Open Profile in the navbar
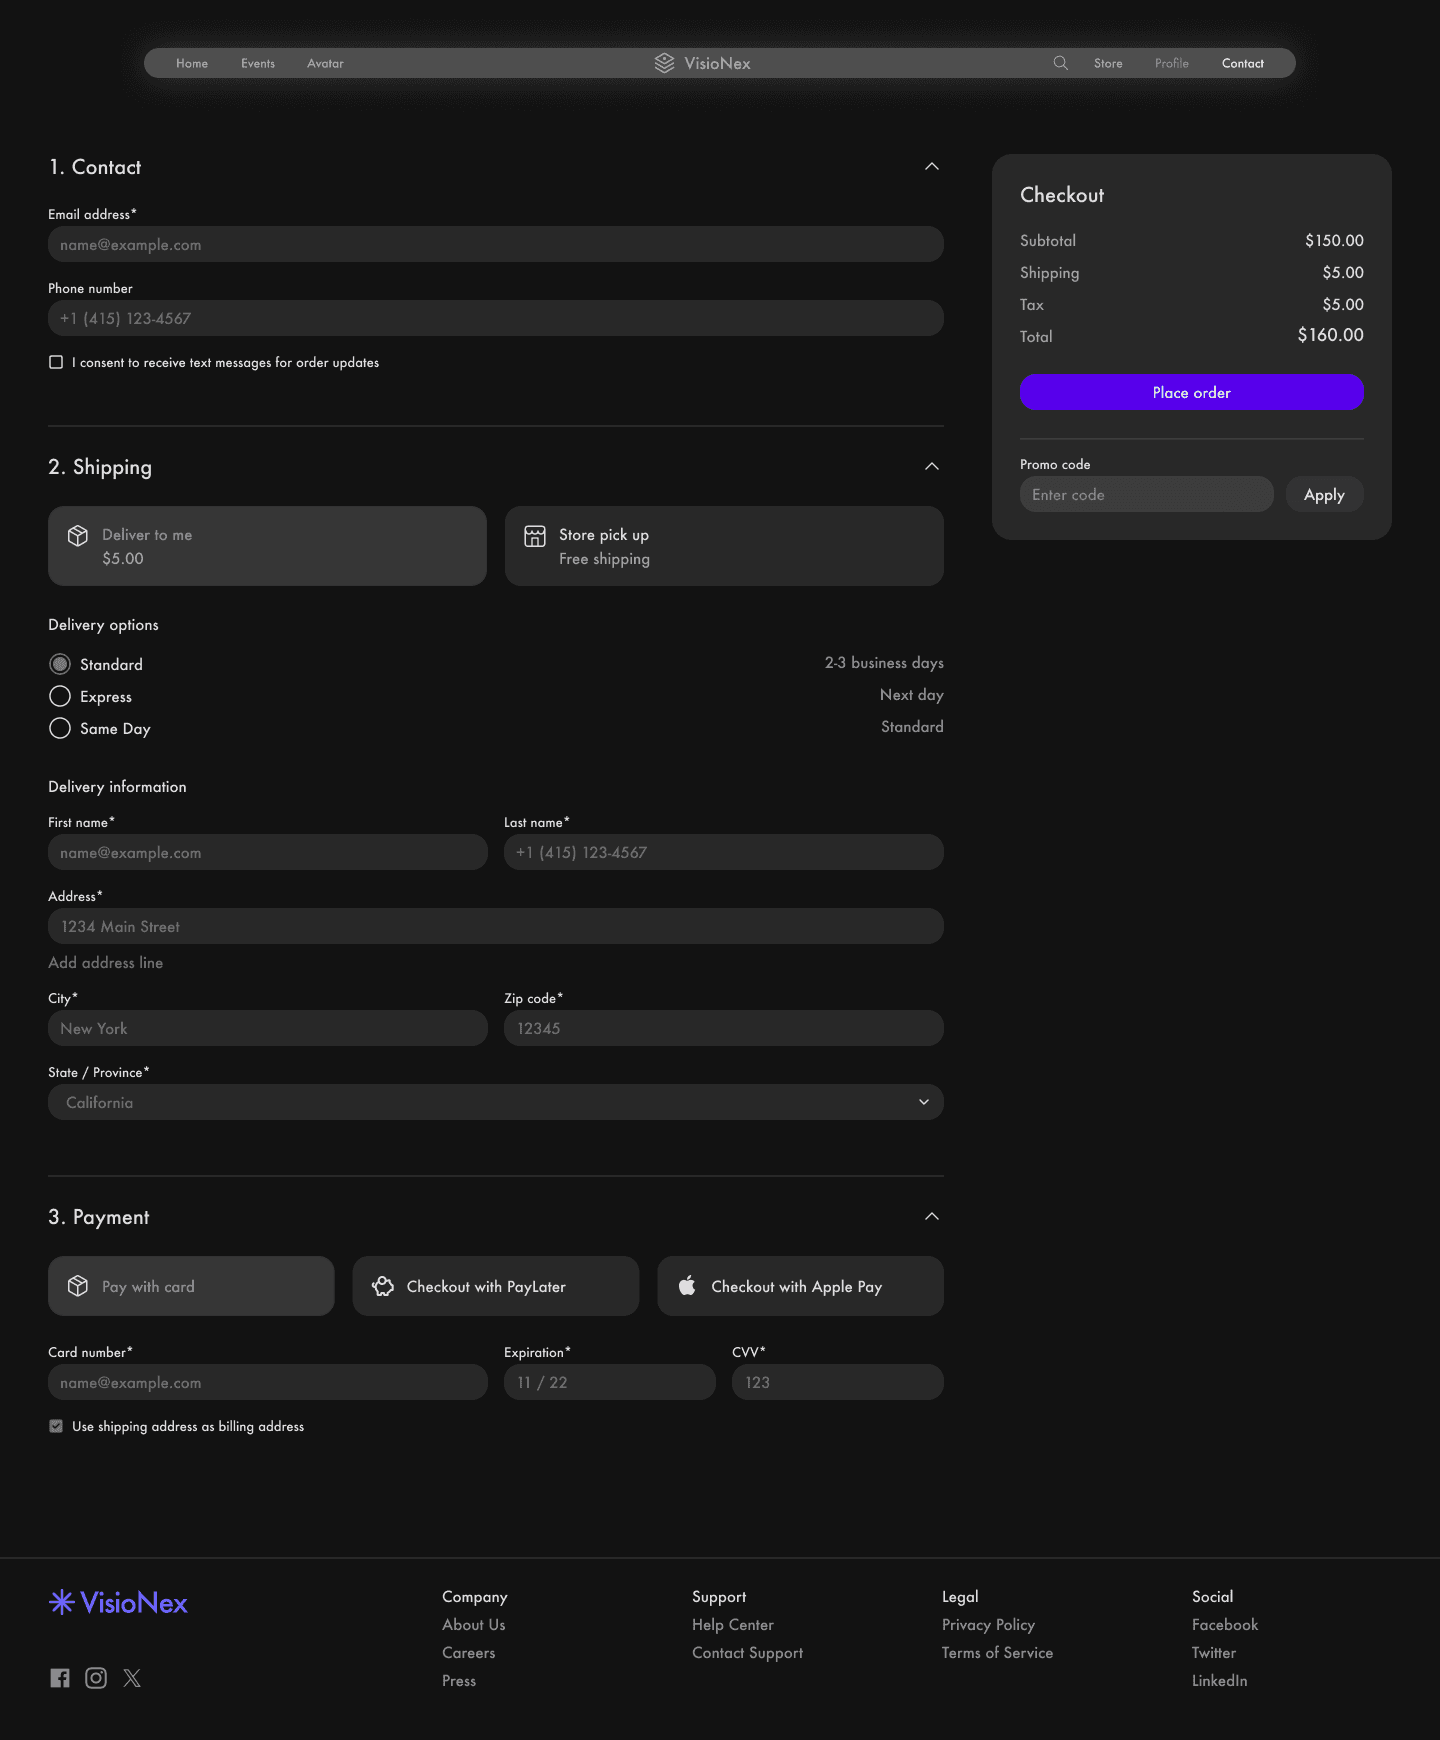This screenshot has width=1440, height=1740. [1172, 63]
